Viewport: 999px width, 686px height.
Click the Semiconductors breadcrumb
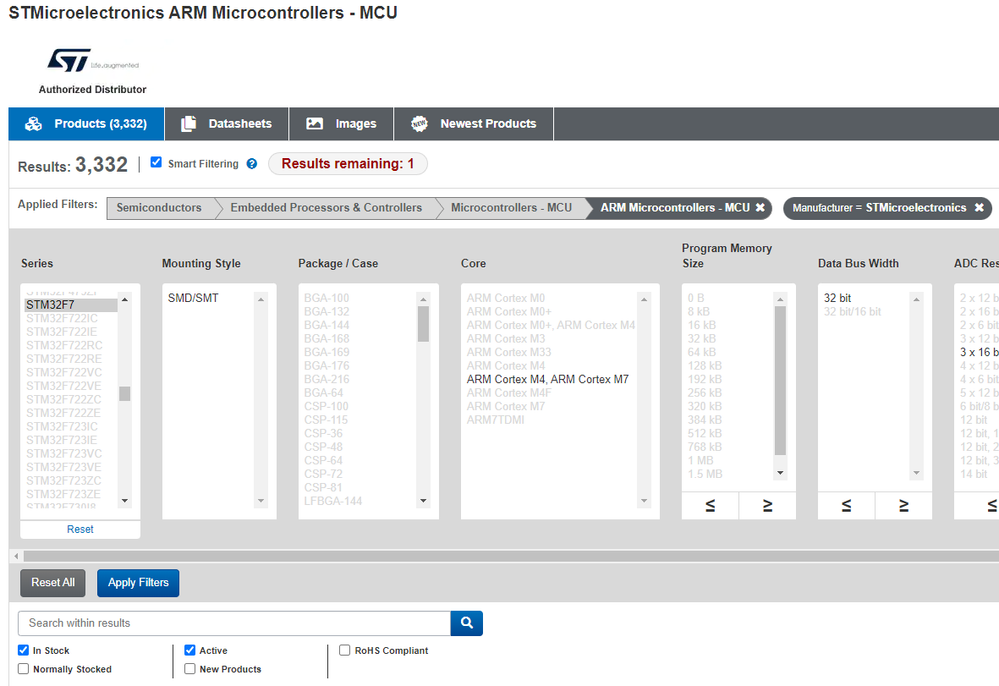coord(159,208)
